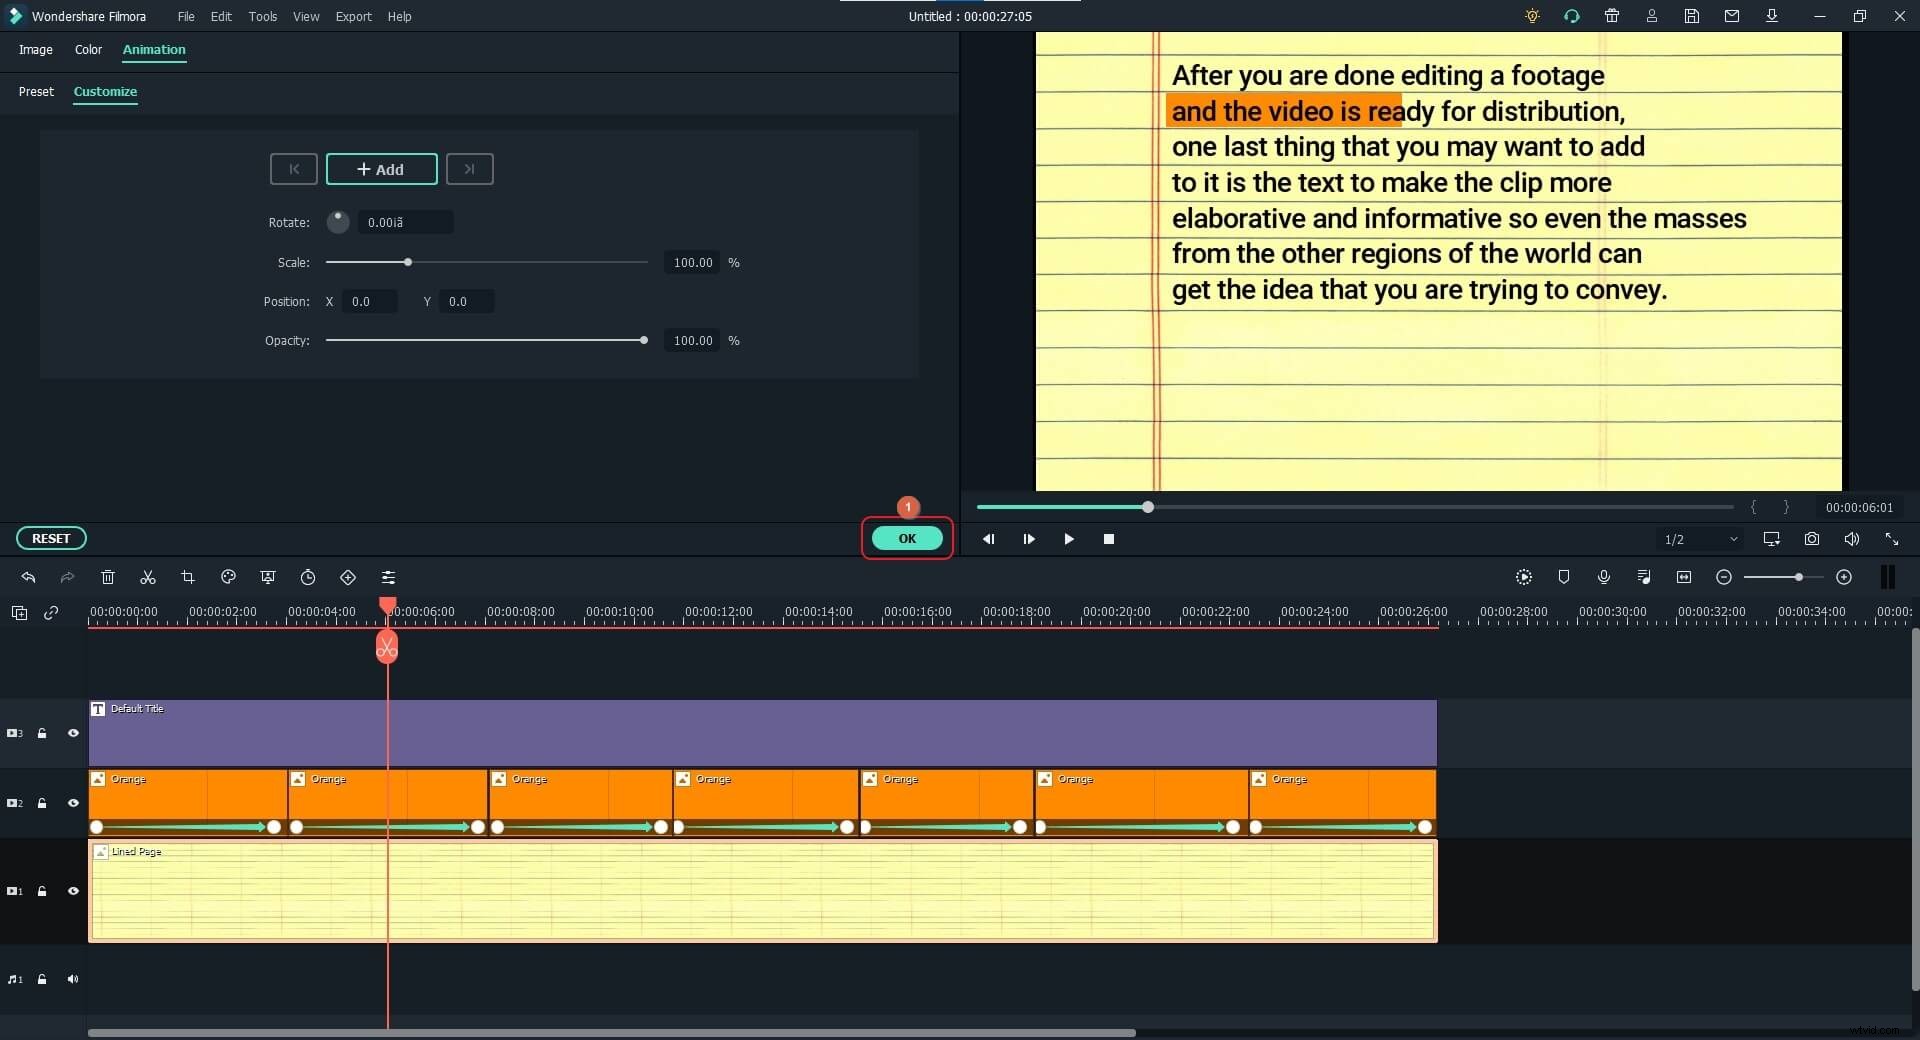Image resolution: width=1920 pixels, height=1040 pixels.
Task: Click the Undo arrow
Action: 28,577
